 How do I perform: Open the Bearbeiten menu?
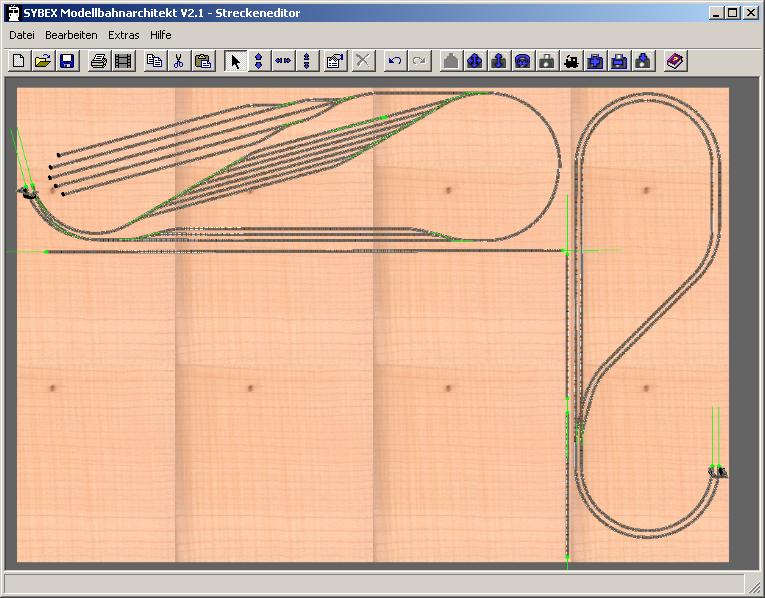[x=71, y=35]
